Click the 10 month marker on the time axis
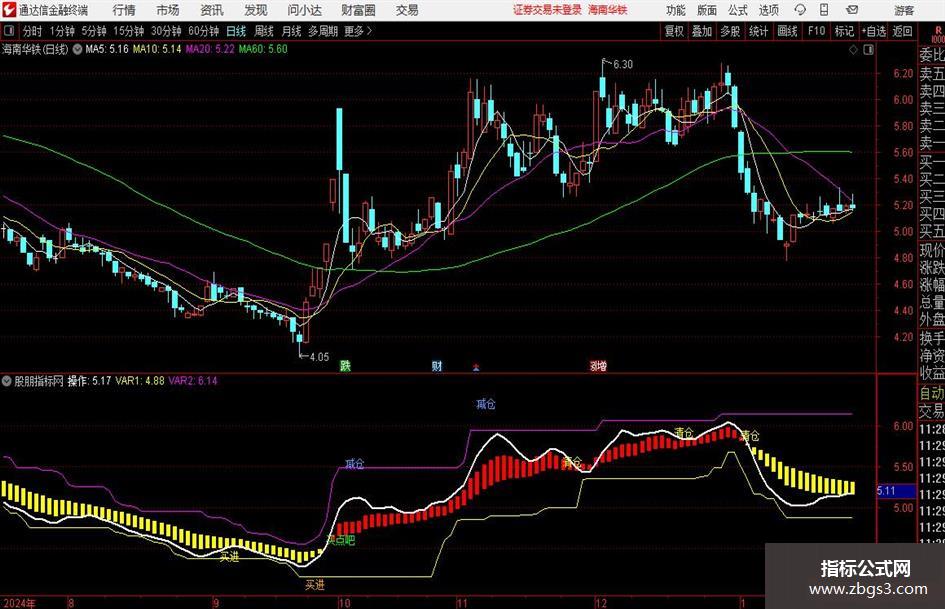 click(344, 603)
